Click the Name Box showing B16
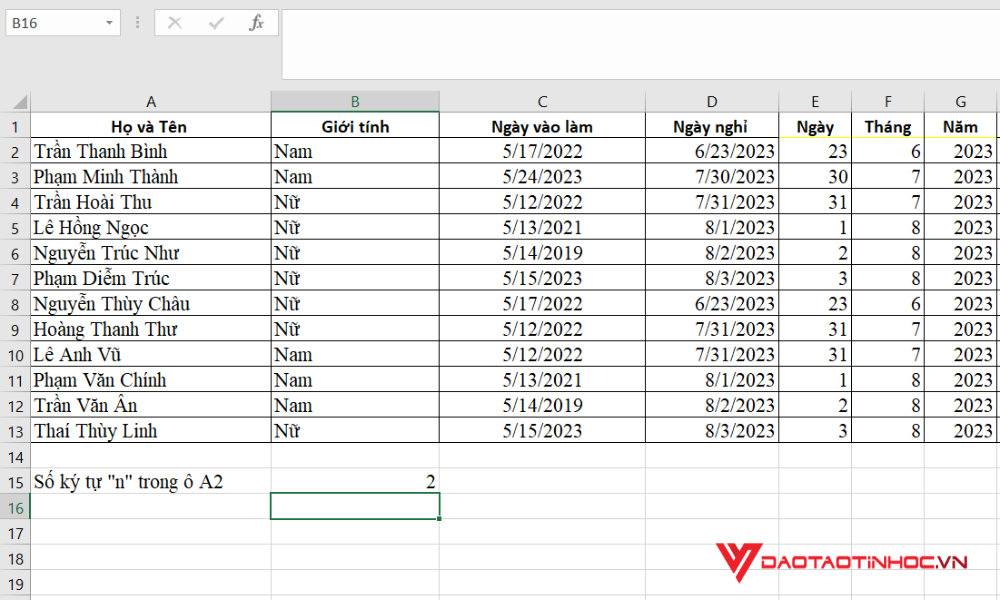 pos(55,24)
